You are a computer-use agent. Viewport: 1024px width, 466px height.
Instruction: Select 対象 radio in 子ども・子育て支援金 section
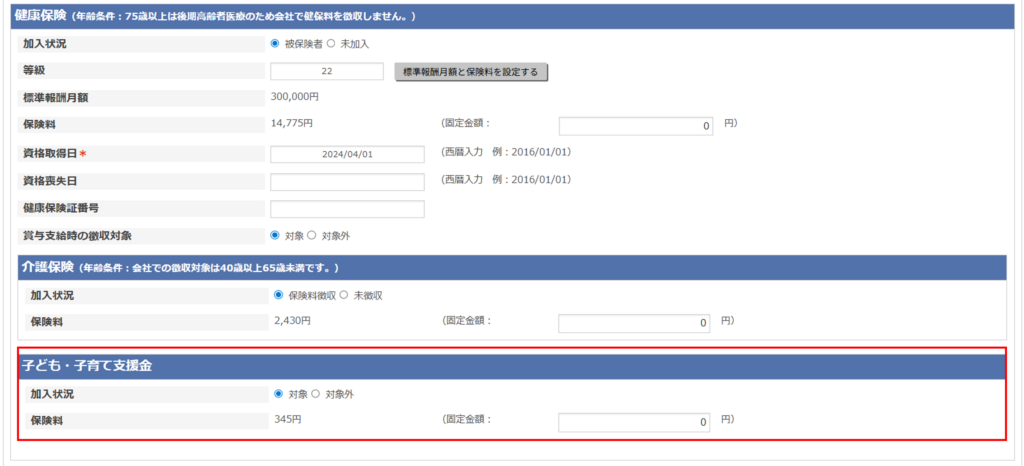(279, 394)
